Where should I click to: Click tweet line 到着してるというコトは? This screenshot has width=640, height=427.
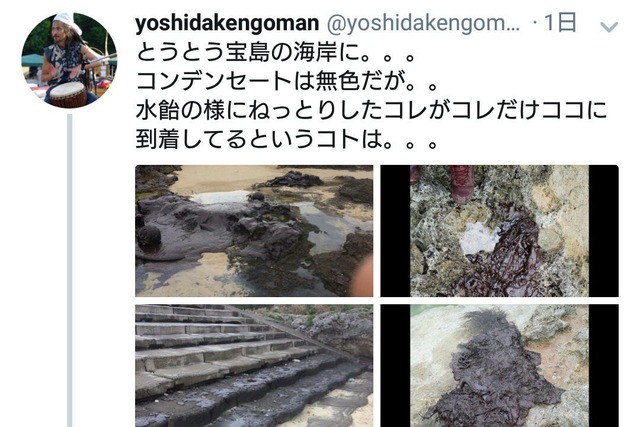[287, 139]
